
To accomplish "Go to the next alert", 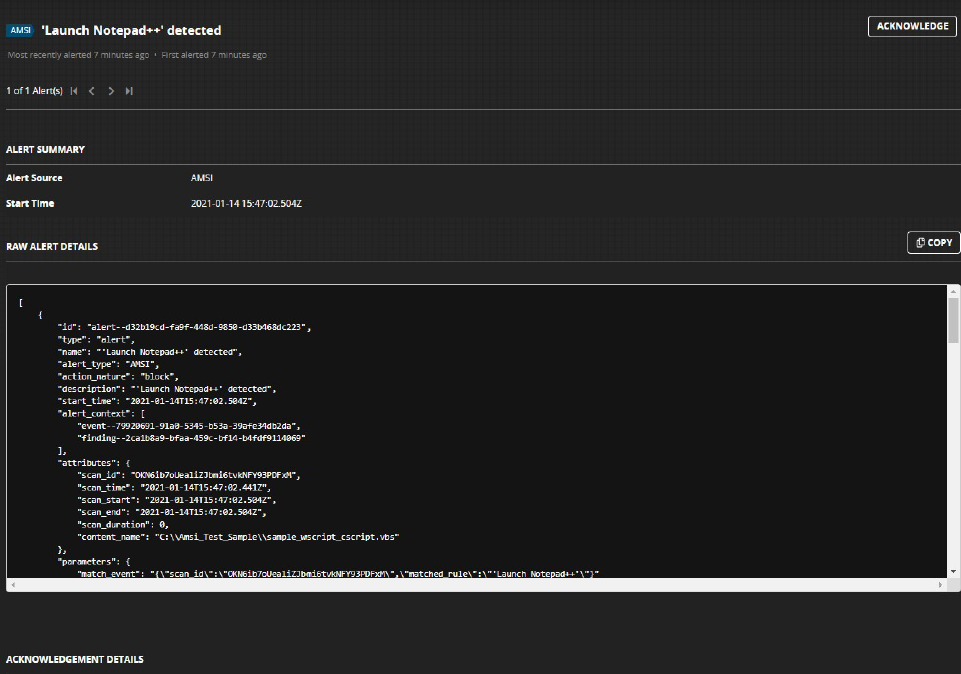I will tap(111, 91).
